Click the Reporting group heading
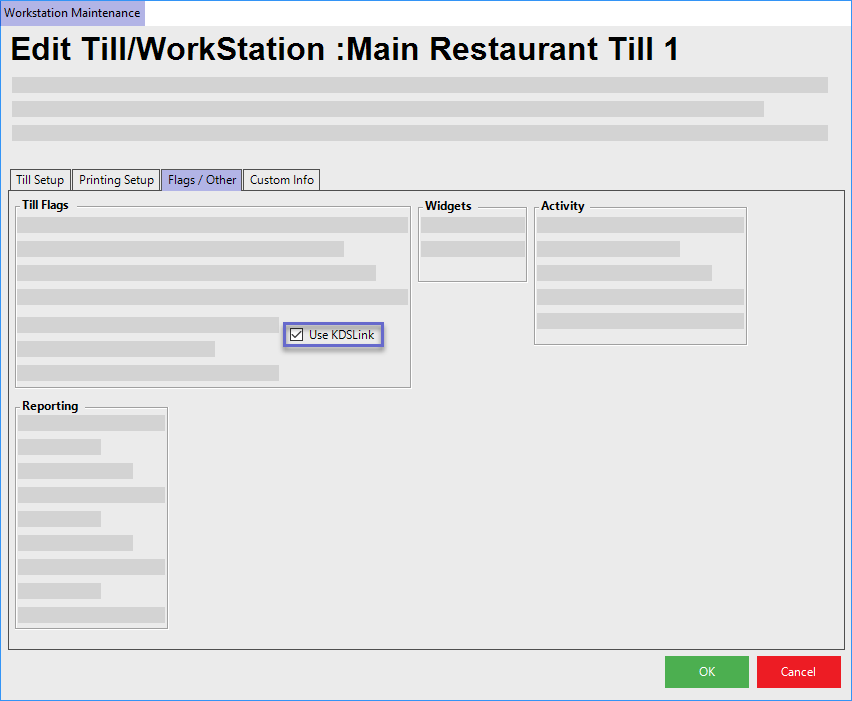The width and height of the screenshot is (852, 701). click(x=50, y=406)
